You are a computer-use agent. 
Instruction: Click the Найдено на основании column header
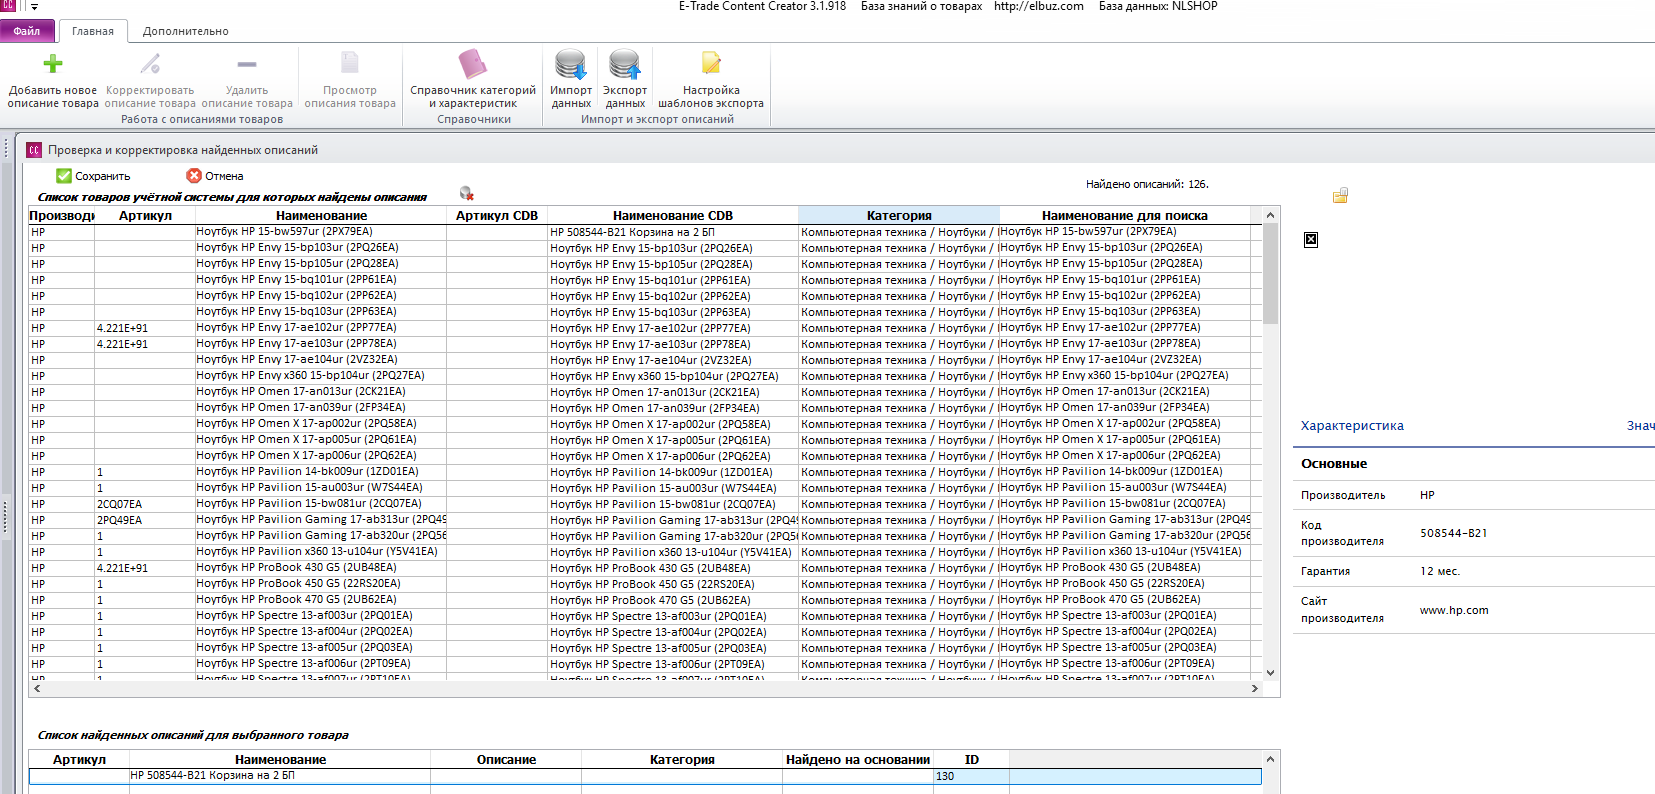(x=858, y=760)
